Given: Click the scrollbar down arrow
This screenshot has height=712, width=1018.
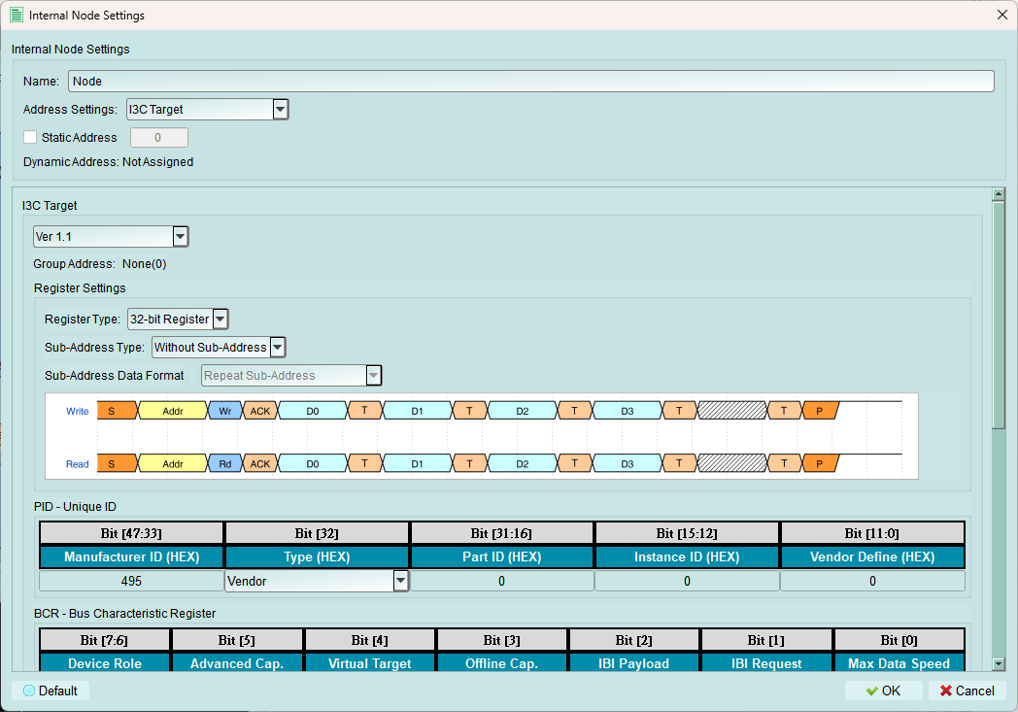Looking at the screenshot, I should tap(999, 663).
